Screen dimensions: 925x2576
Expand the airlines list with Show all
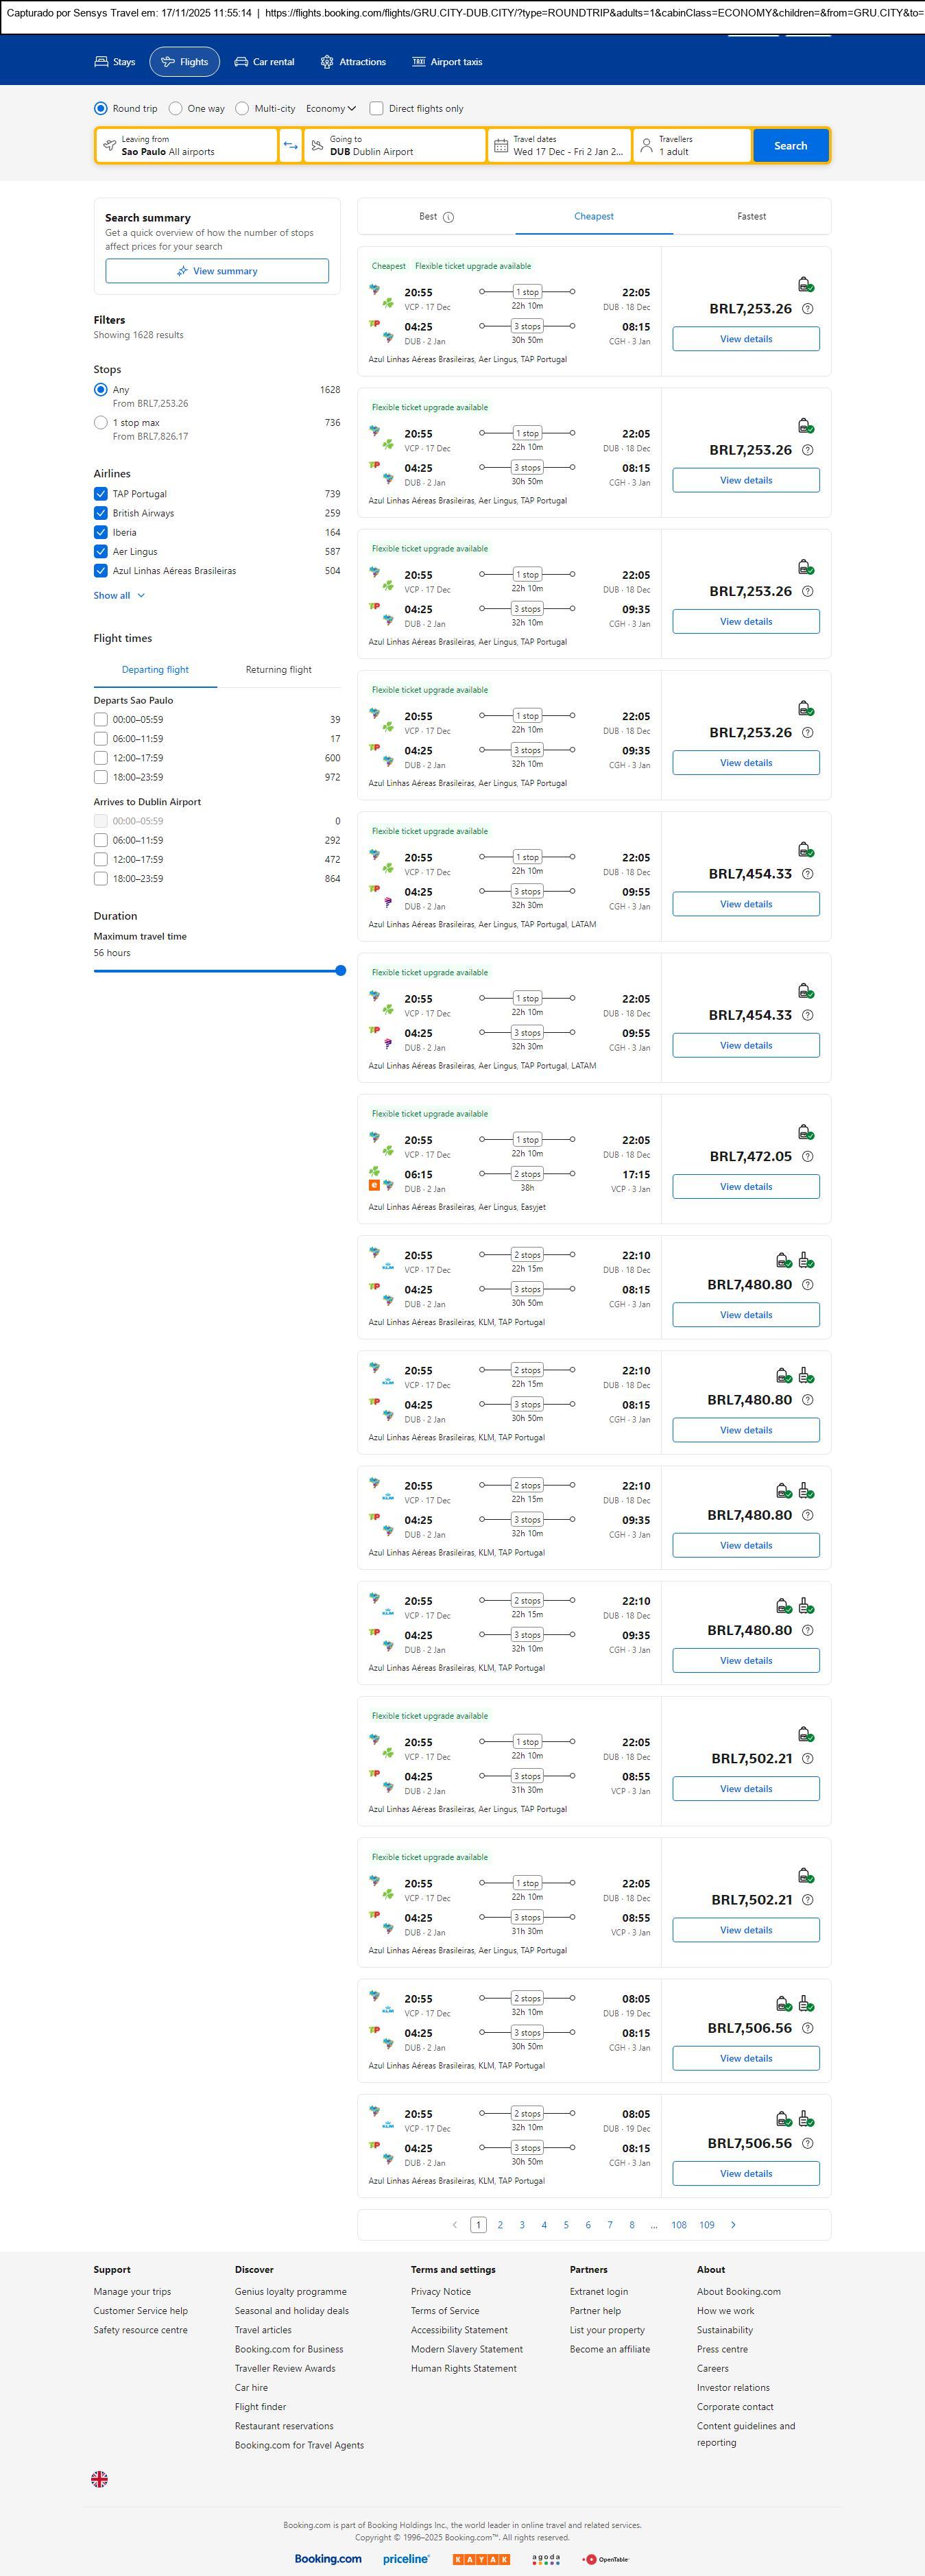tap(119, 595)
